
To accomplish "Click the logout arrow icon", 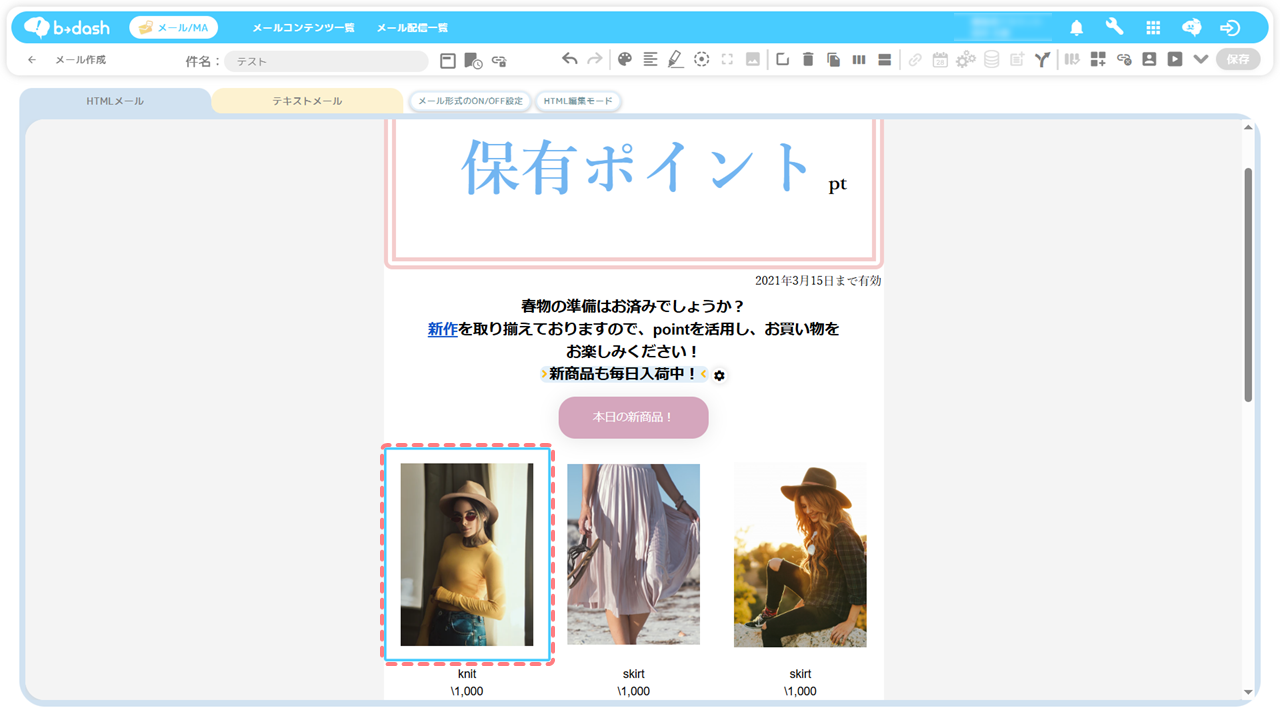I will pos(1230,28).
